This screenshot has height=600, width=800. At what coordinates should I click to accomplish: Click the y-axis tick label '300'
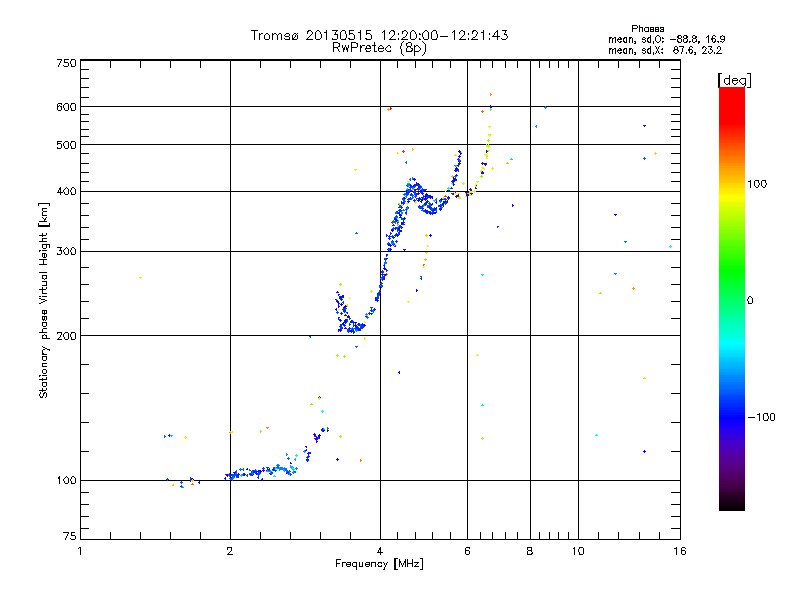coord(66,252)
